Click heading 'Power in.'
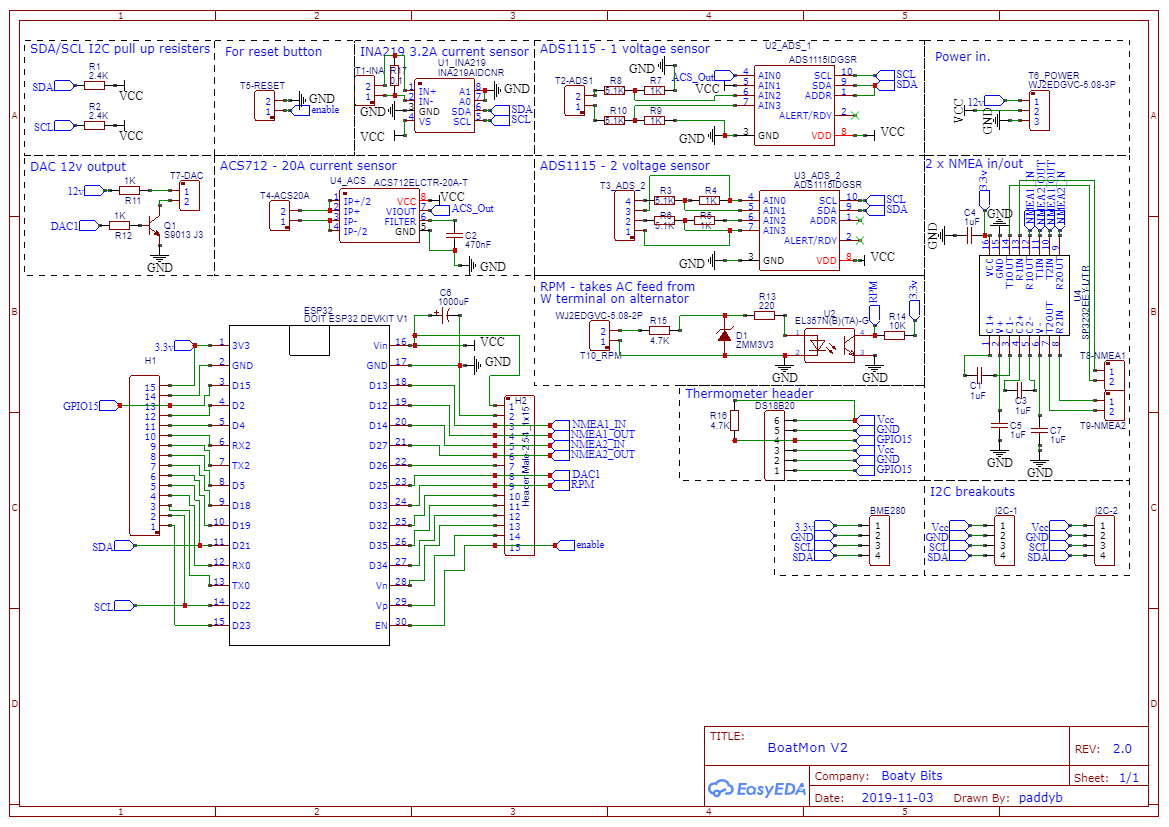This screenshot has height=827, width=1169. (962, 57)
